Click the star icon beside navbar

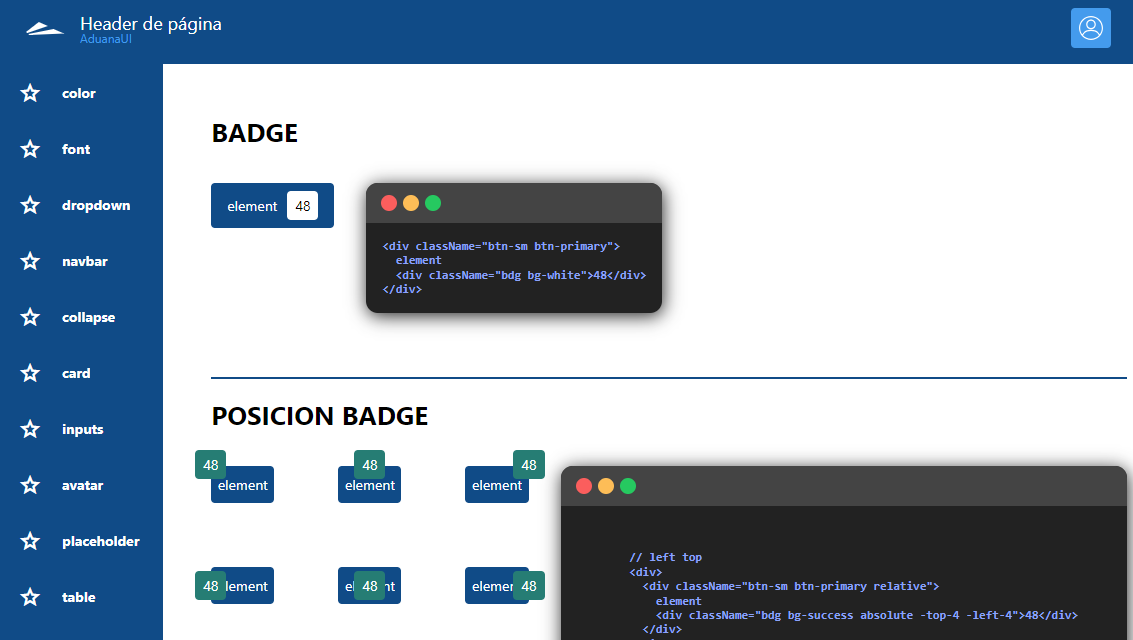click(x=30, y=261)
